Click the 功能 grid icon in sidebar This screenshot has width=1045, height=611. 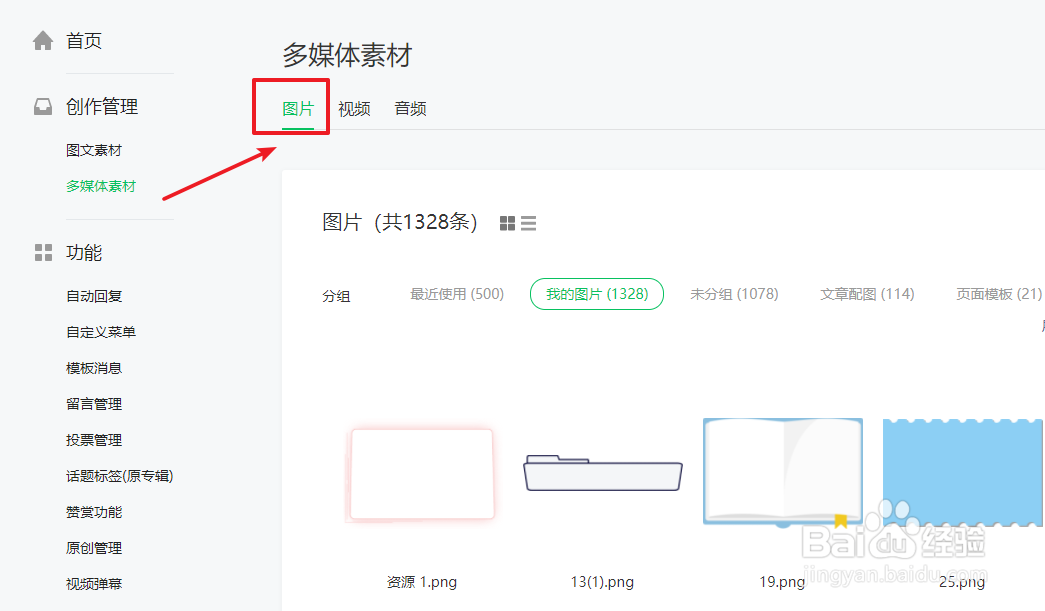click(x=42, y=253)
